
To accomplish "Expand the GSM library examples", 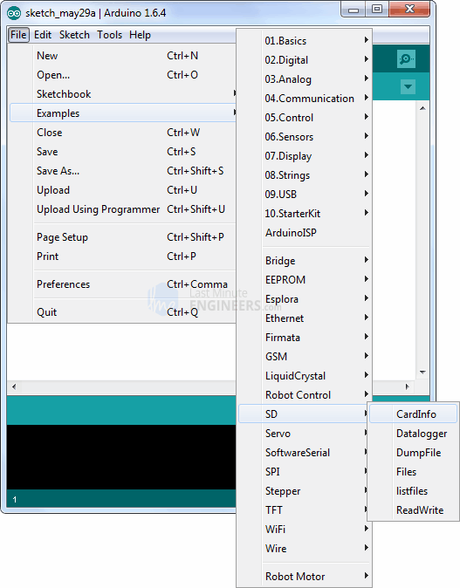I will click(305, 356).
